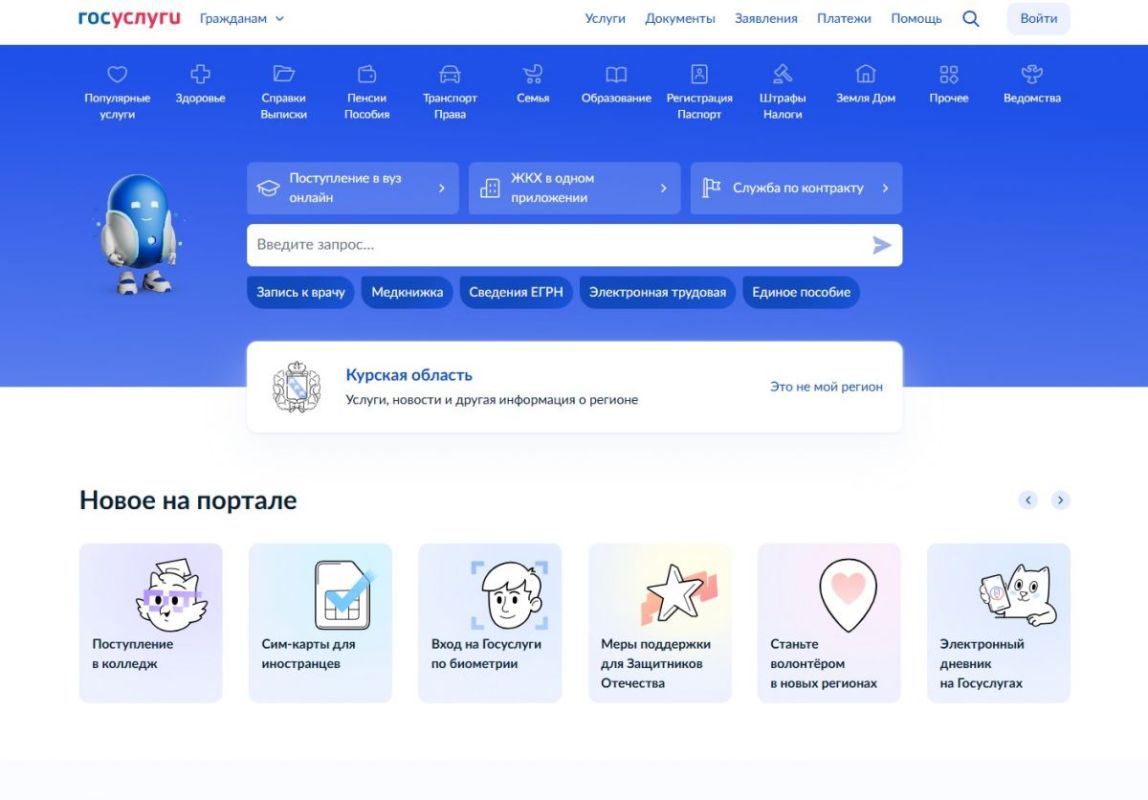Click the send arrow in the search field
The width and height of the screenshot is (1148, 800).
tap(882, 245)
